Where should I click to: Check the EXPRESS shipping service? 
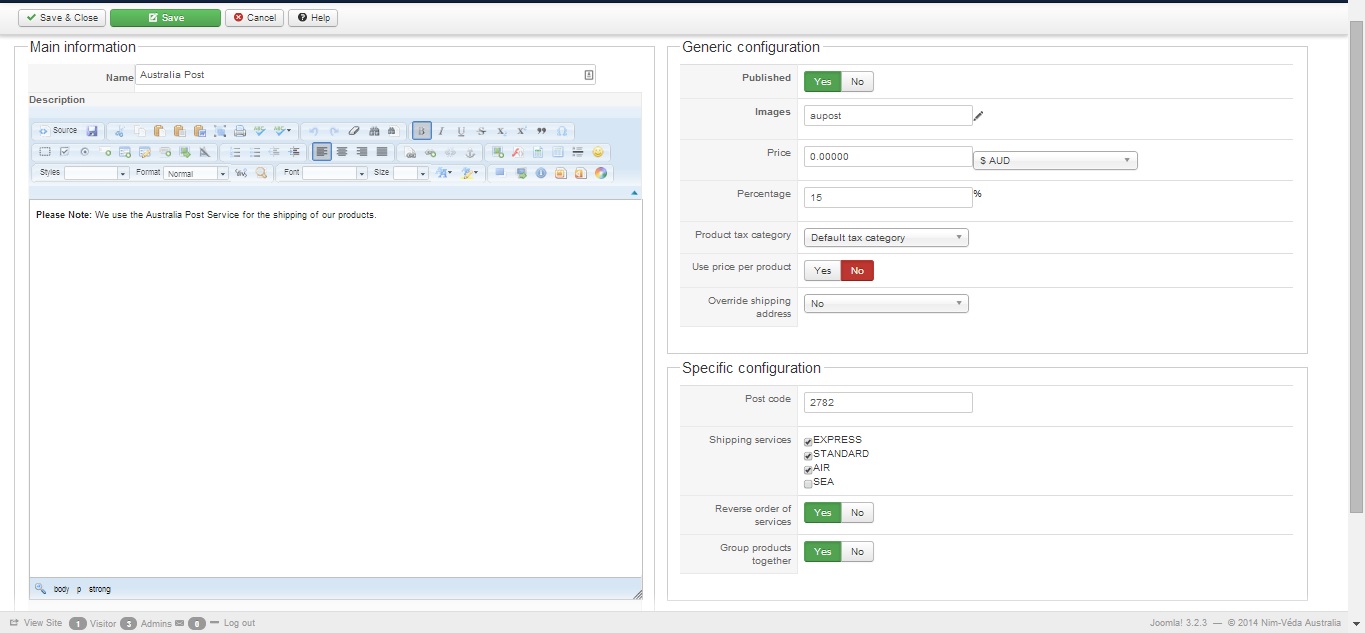click(808, 441)
